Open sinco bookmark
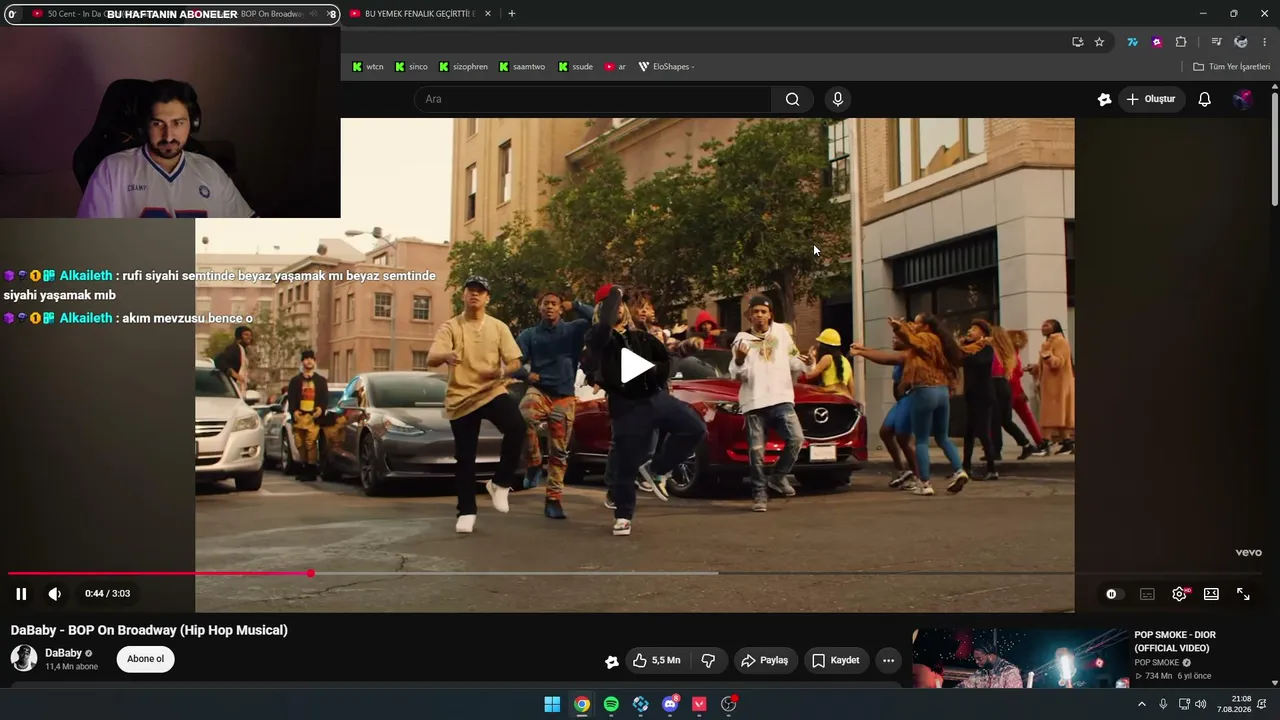Image resolution: width=1280 pixels, height=720 pixels. (x=411, y=67)
